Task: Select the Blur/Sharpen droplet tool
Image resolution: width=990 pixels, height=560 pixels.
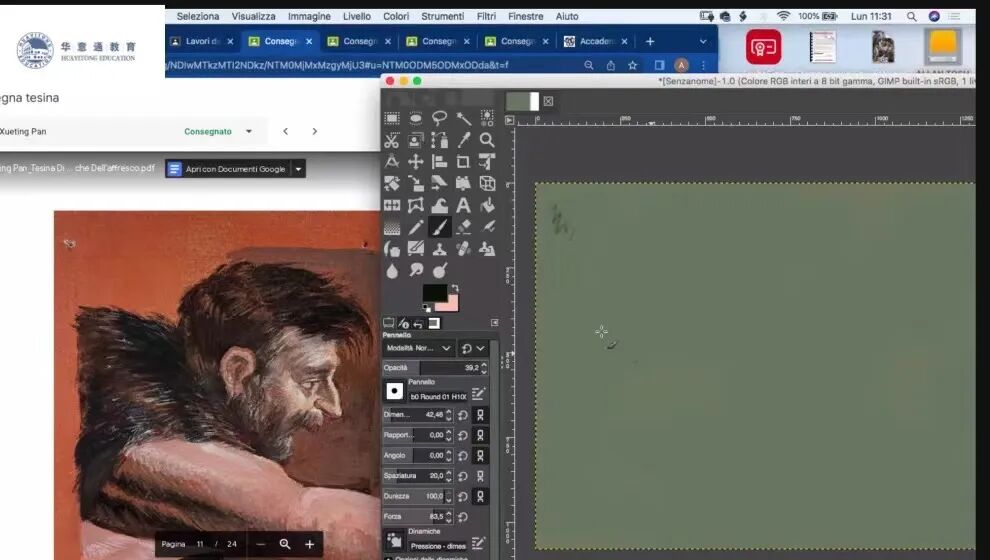Action: pyautogui.click(x=392, y=271)
